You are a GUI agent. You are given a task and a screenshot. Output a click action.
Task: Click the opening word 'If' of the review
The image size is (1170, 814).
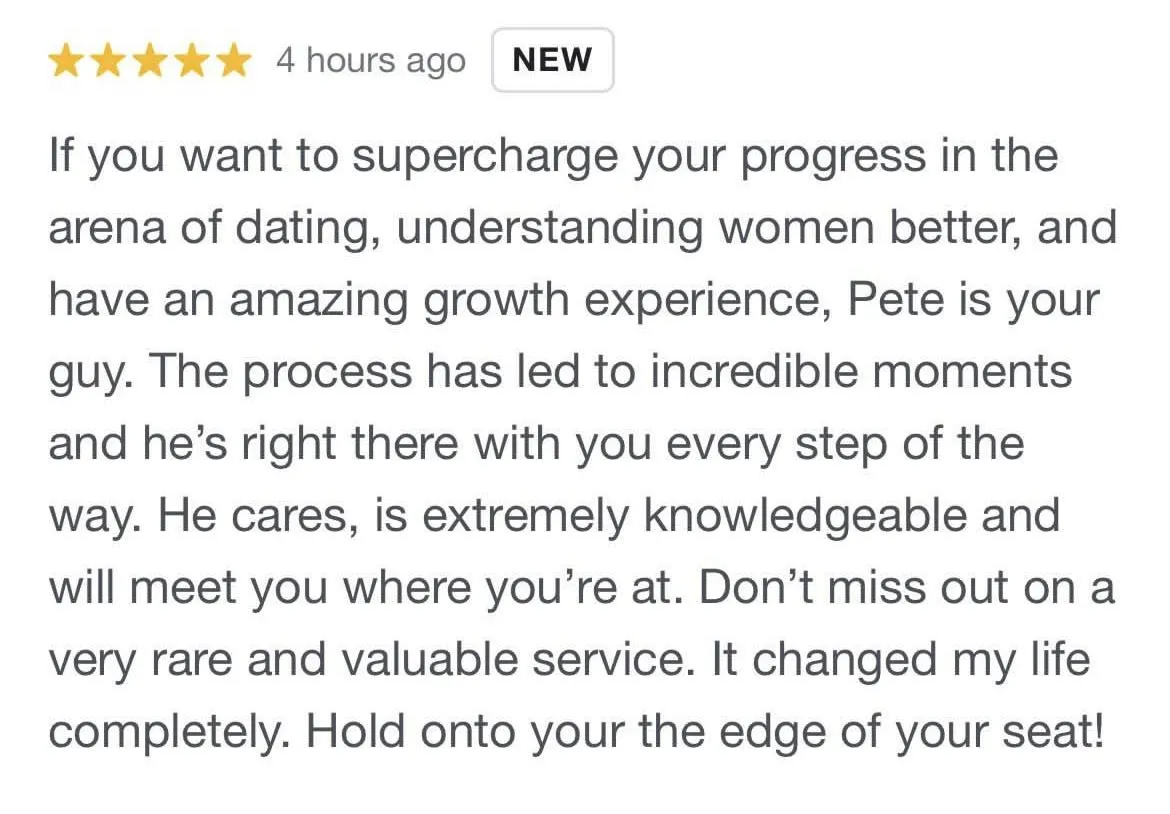[62, 155]
